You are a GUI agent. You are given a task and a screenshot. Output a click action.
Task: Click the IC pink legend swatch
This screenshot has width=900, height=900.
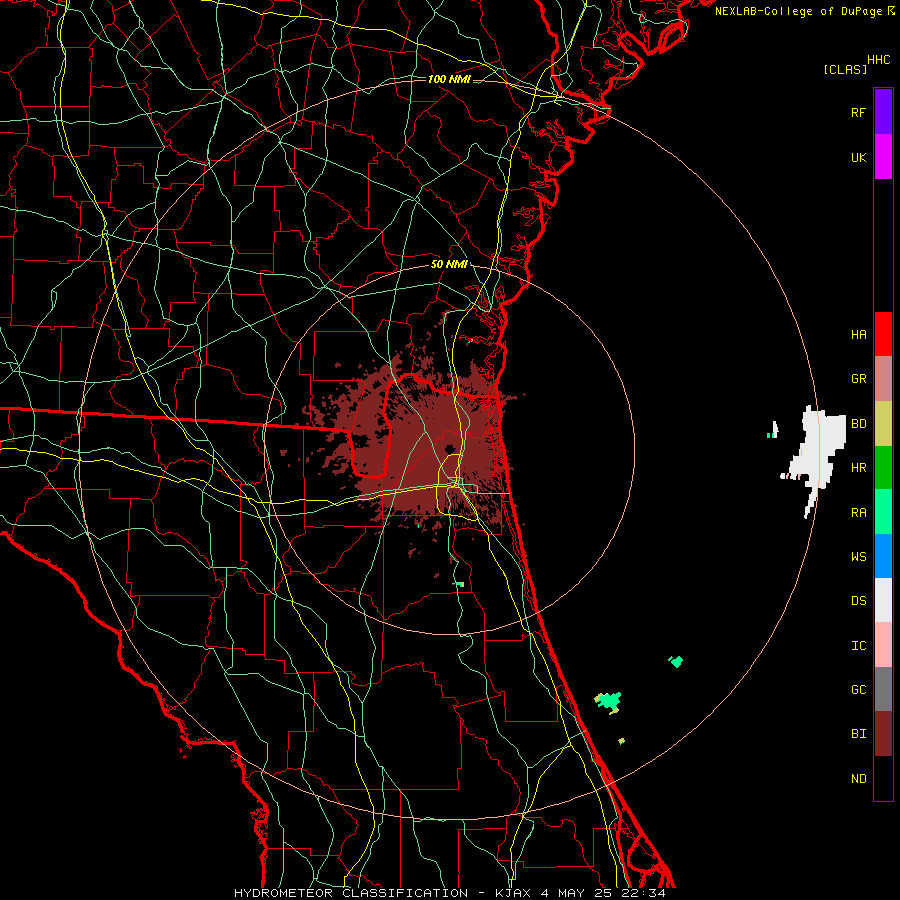point(883,645)
